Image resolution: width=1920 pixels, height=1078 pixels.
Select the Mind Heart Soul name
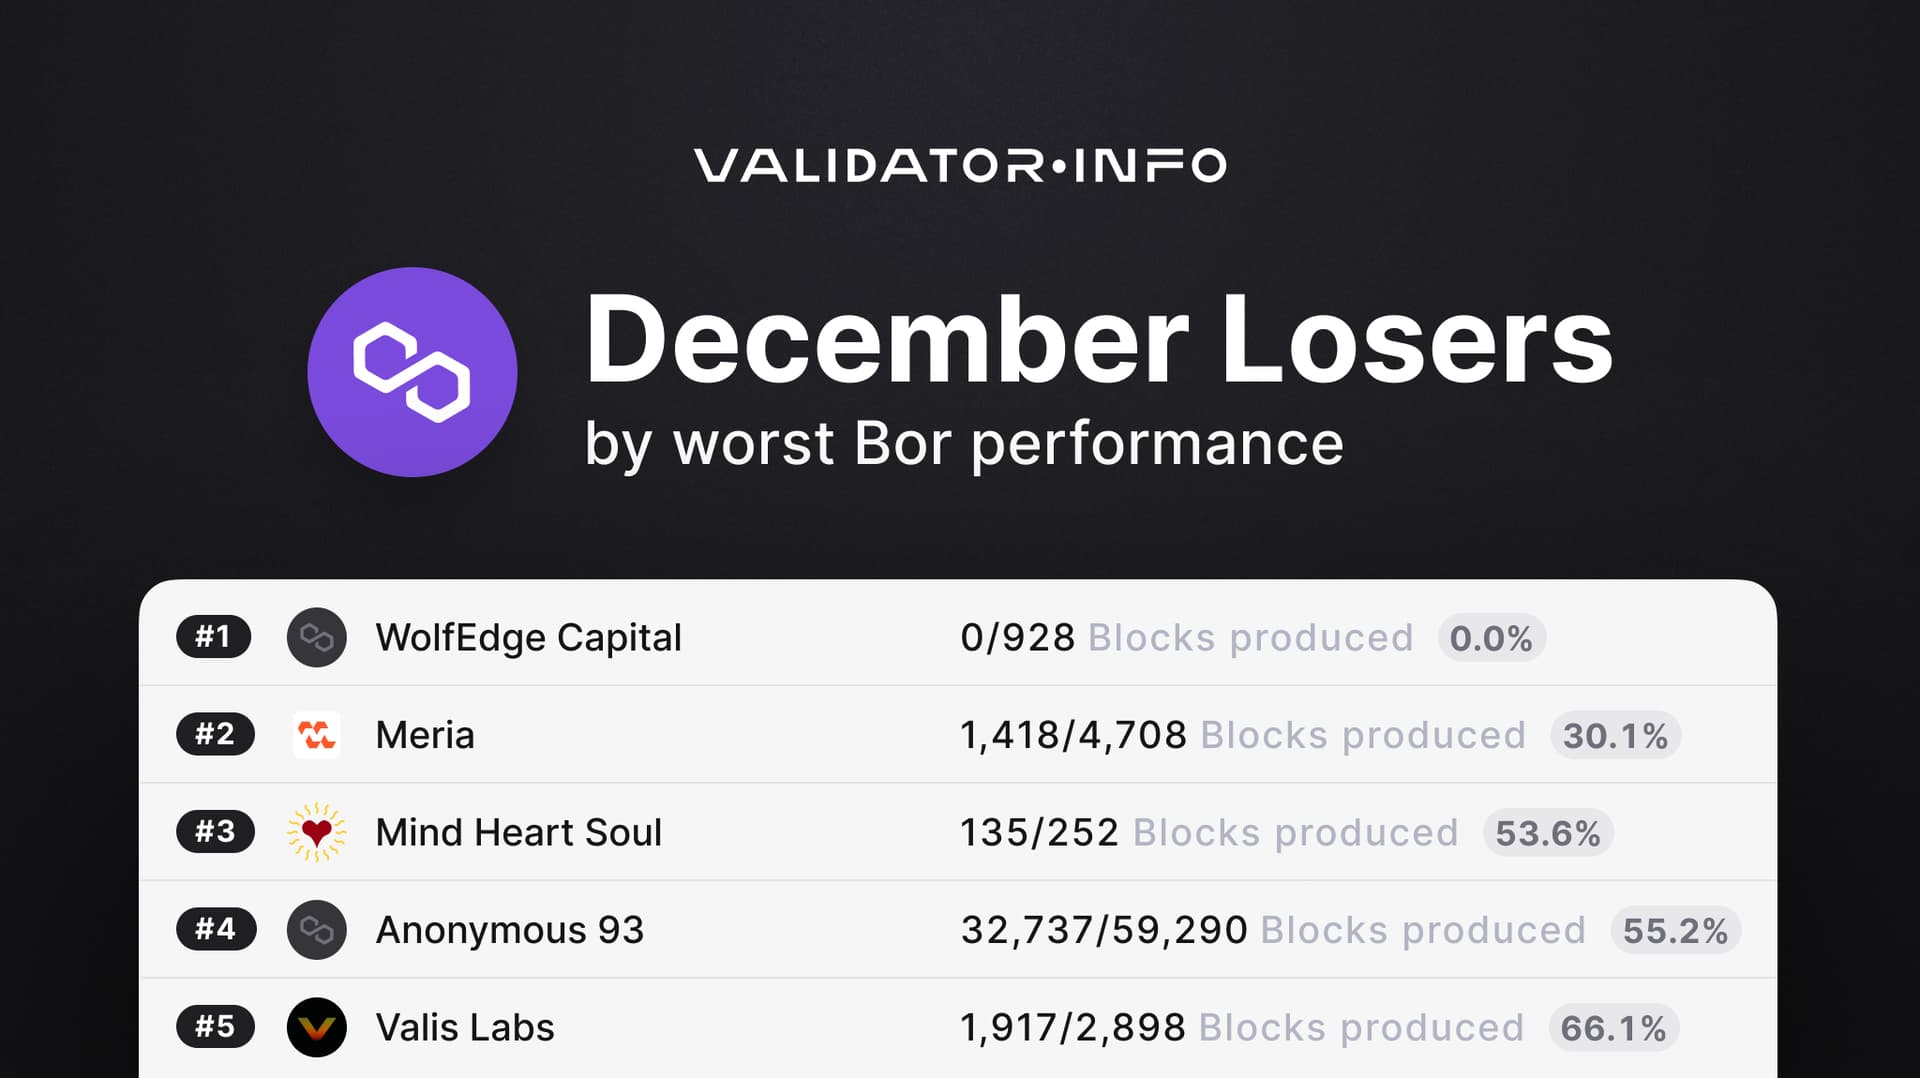[518, 832]
